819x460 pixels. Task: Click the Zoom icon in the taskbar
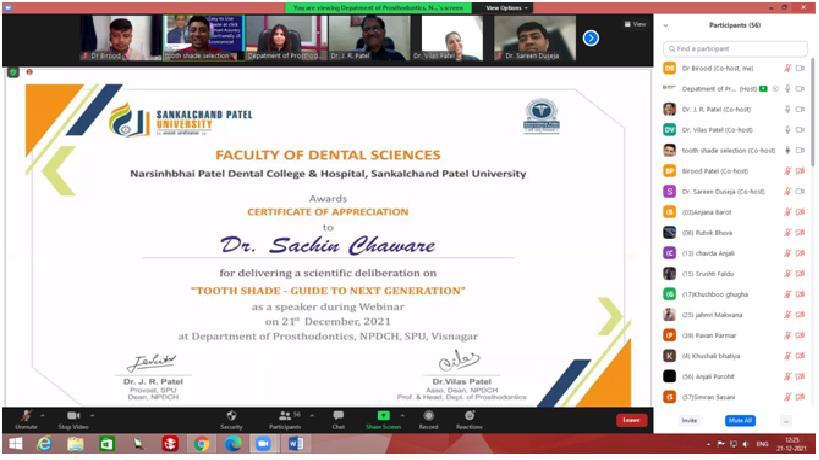263,444
